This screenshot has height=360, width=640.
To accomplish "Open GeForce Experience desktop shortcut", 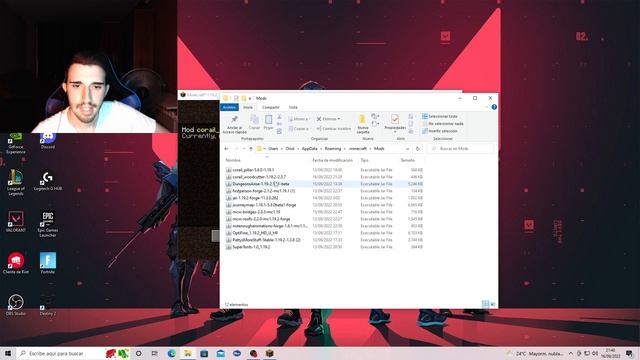I will (x=16, y=143).
